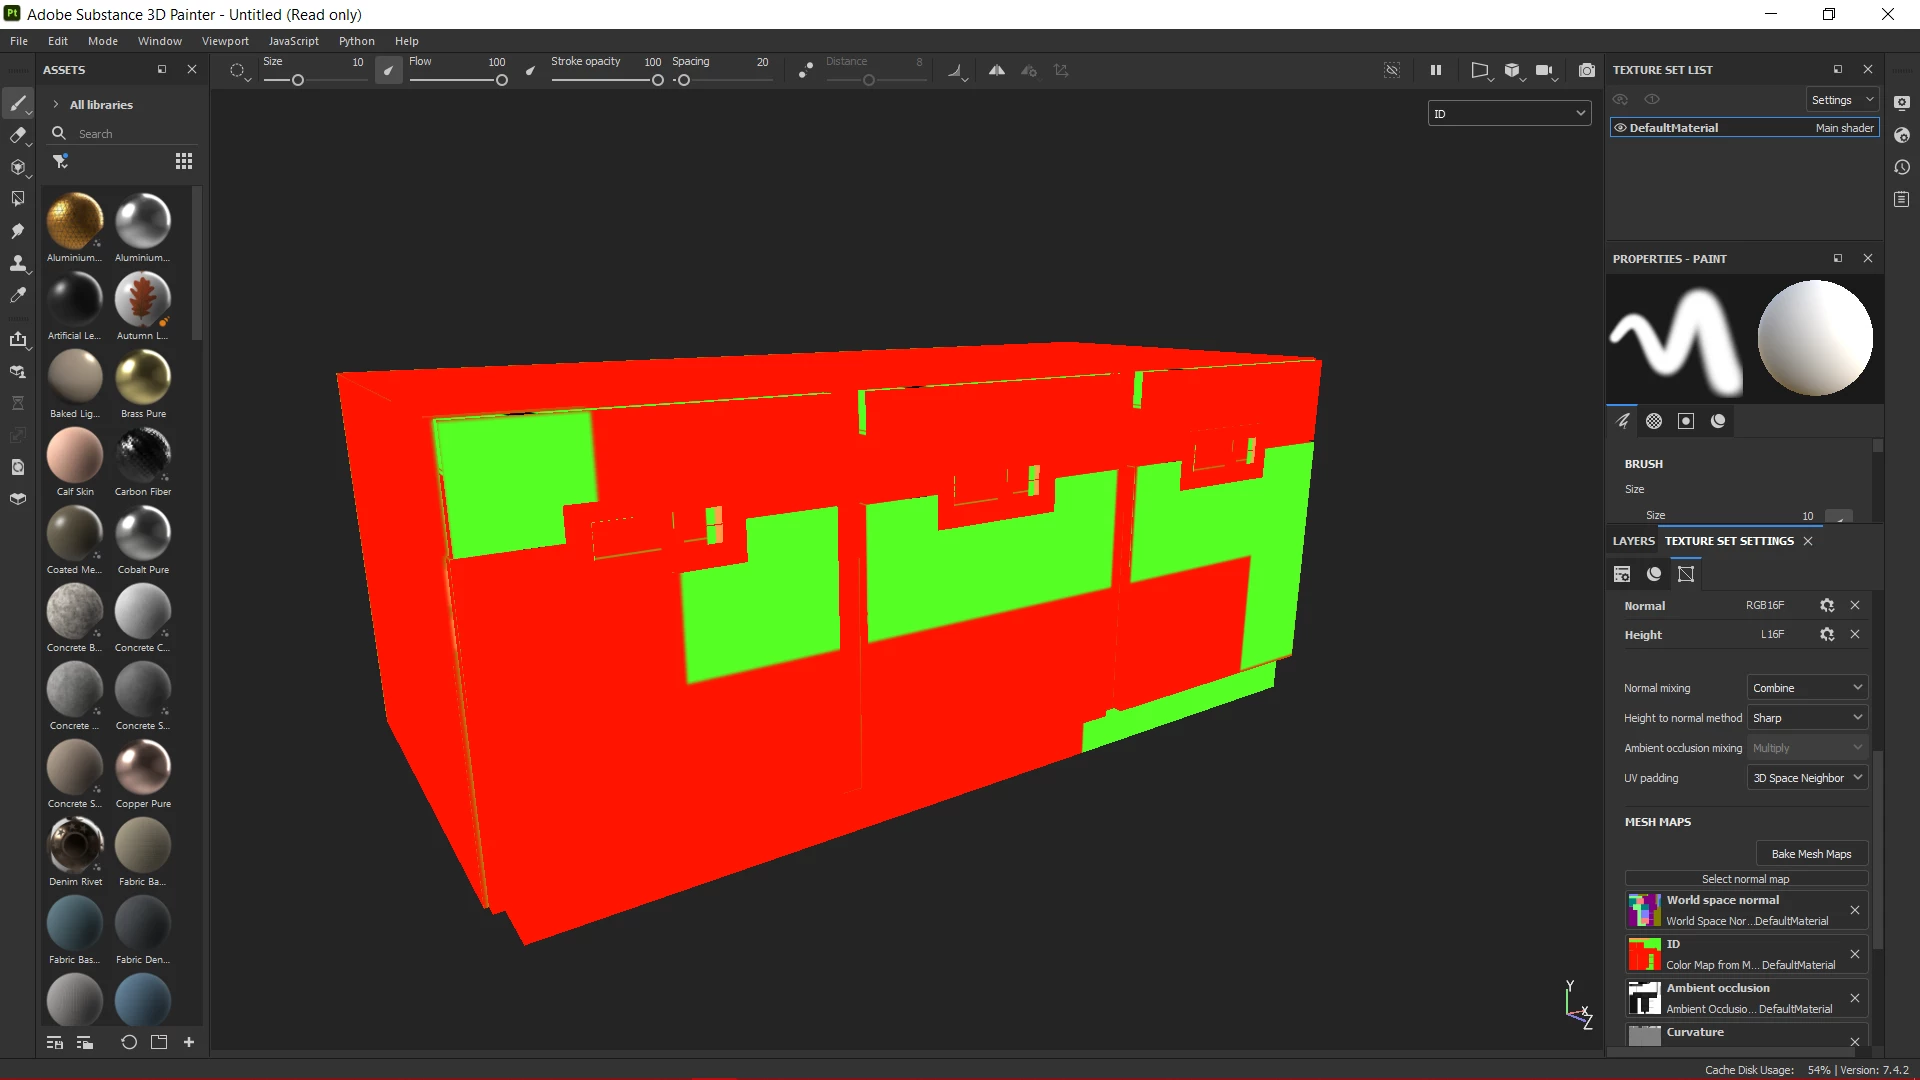Pause rendering with the pause icon

point(1436,70)
